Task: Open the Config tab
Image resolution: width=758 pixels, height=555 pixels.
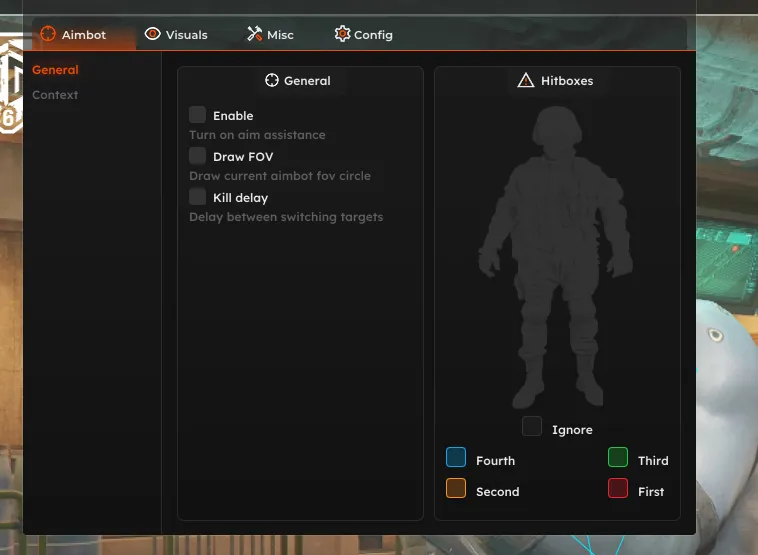Action: point(364,34)
